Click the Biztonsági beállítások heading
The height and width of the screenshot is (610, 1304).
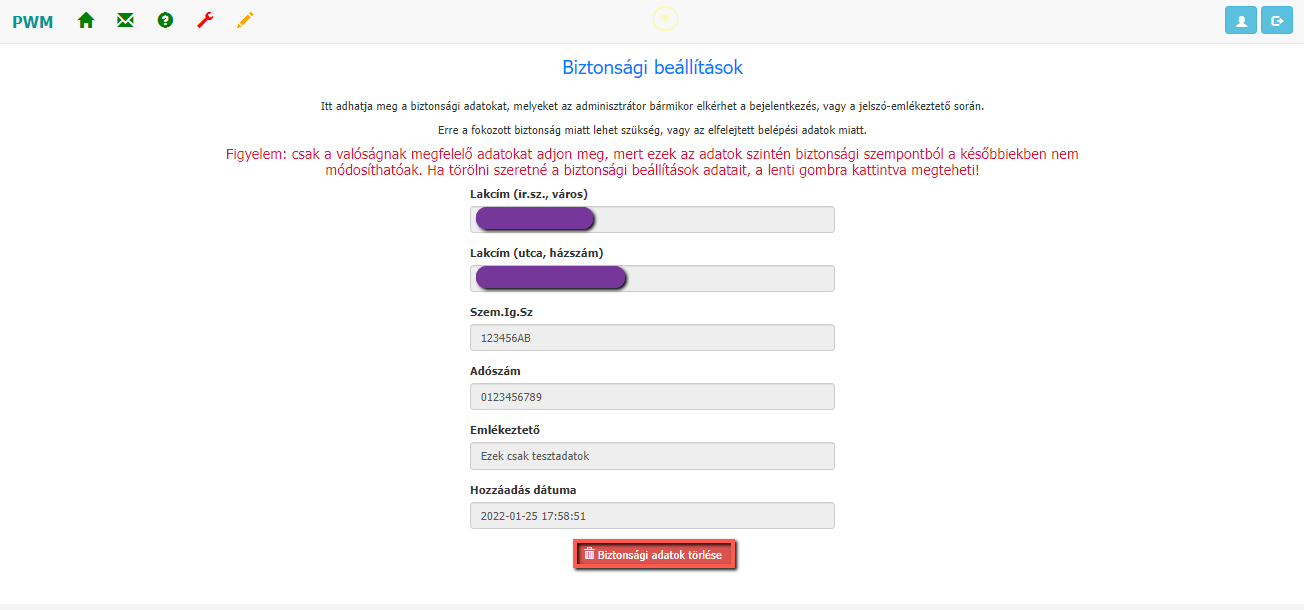[x=652, y=68]
